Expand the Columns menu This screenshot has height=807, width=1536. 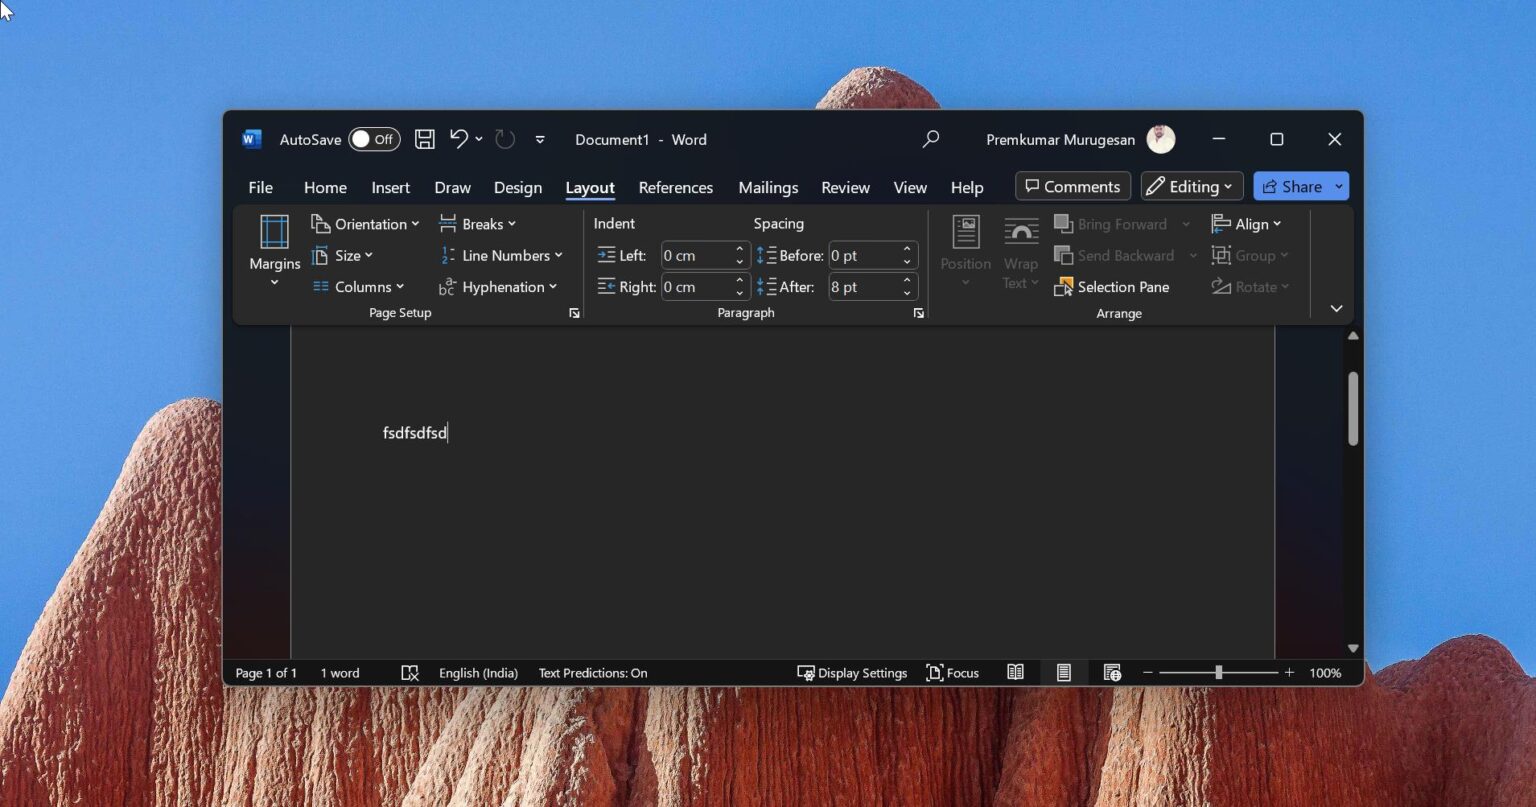(359, 287)
